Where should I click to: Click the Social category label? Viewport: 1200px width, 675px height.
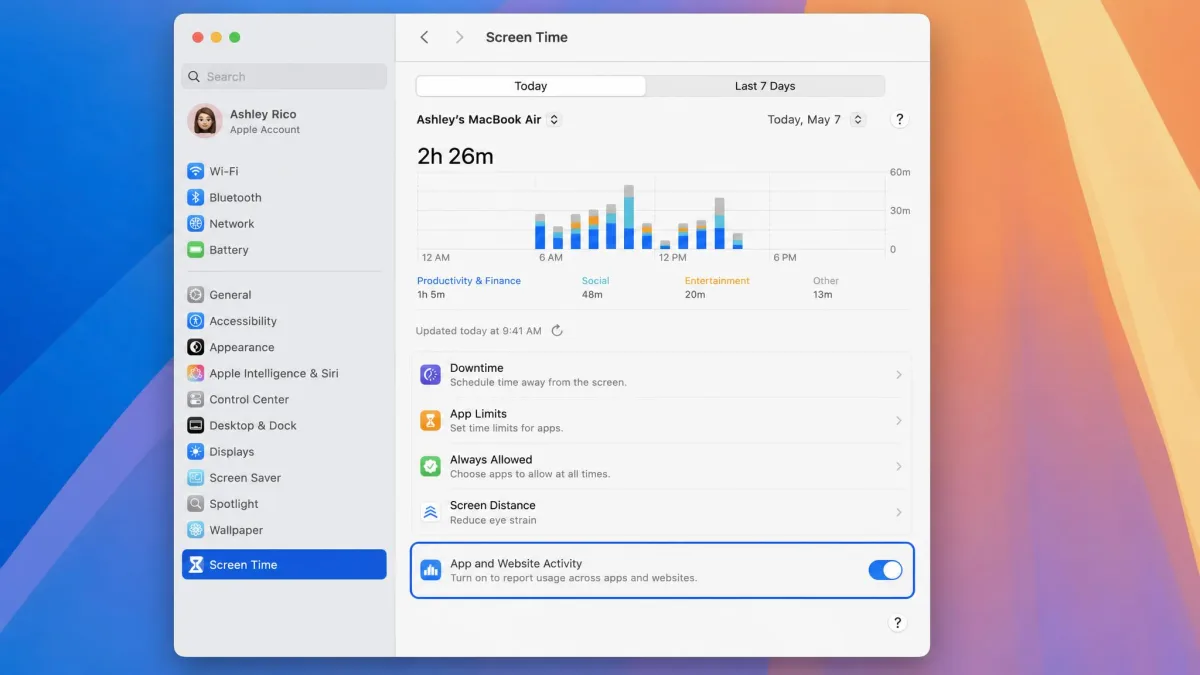[595, 281]
